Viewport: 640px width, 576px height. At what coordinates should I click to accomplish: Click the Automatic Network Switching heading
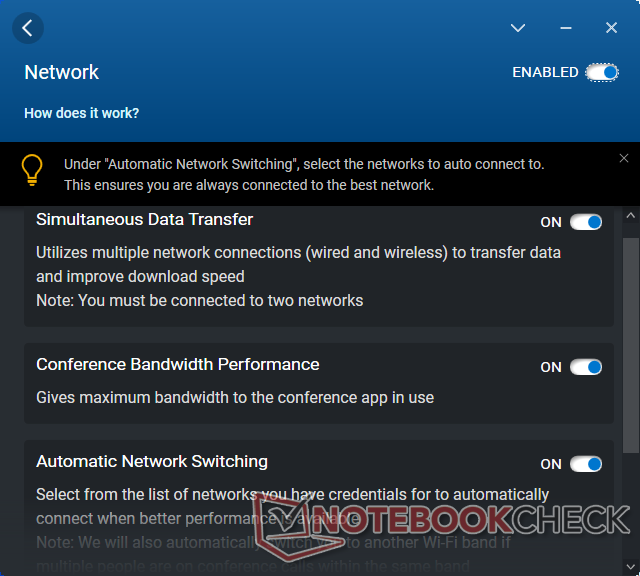(x=152, y=461)
